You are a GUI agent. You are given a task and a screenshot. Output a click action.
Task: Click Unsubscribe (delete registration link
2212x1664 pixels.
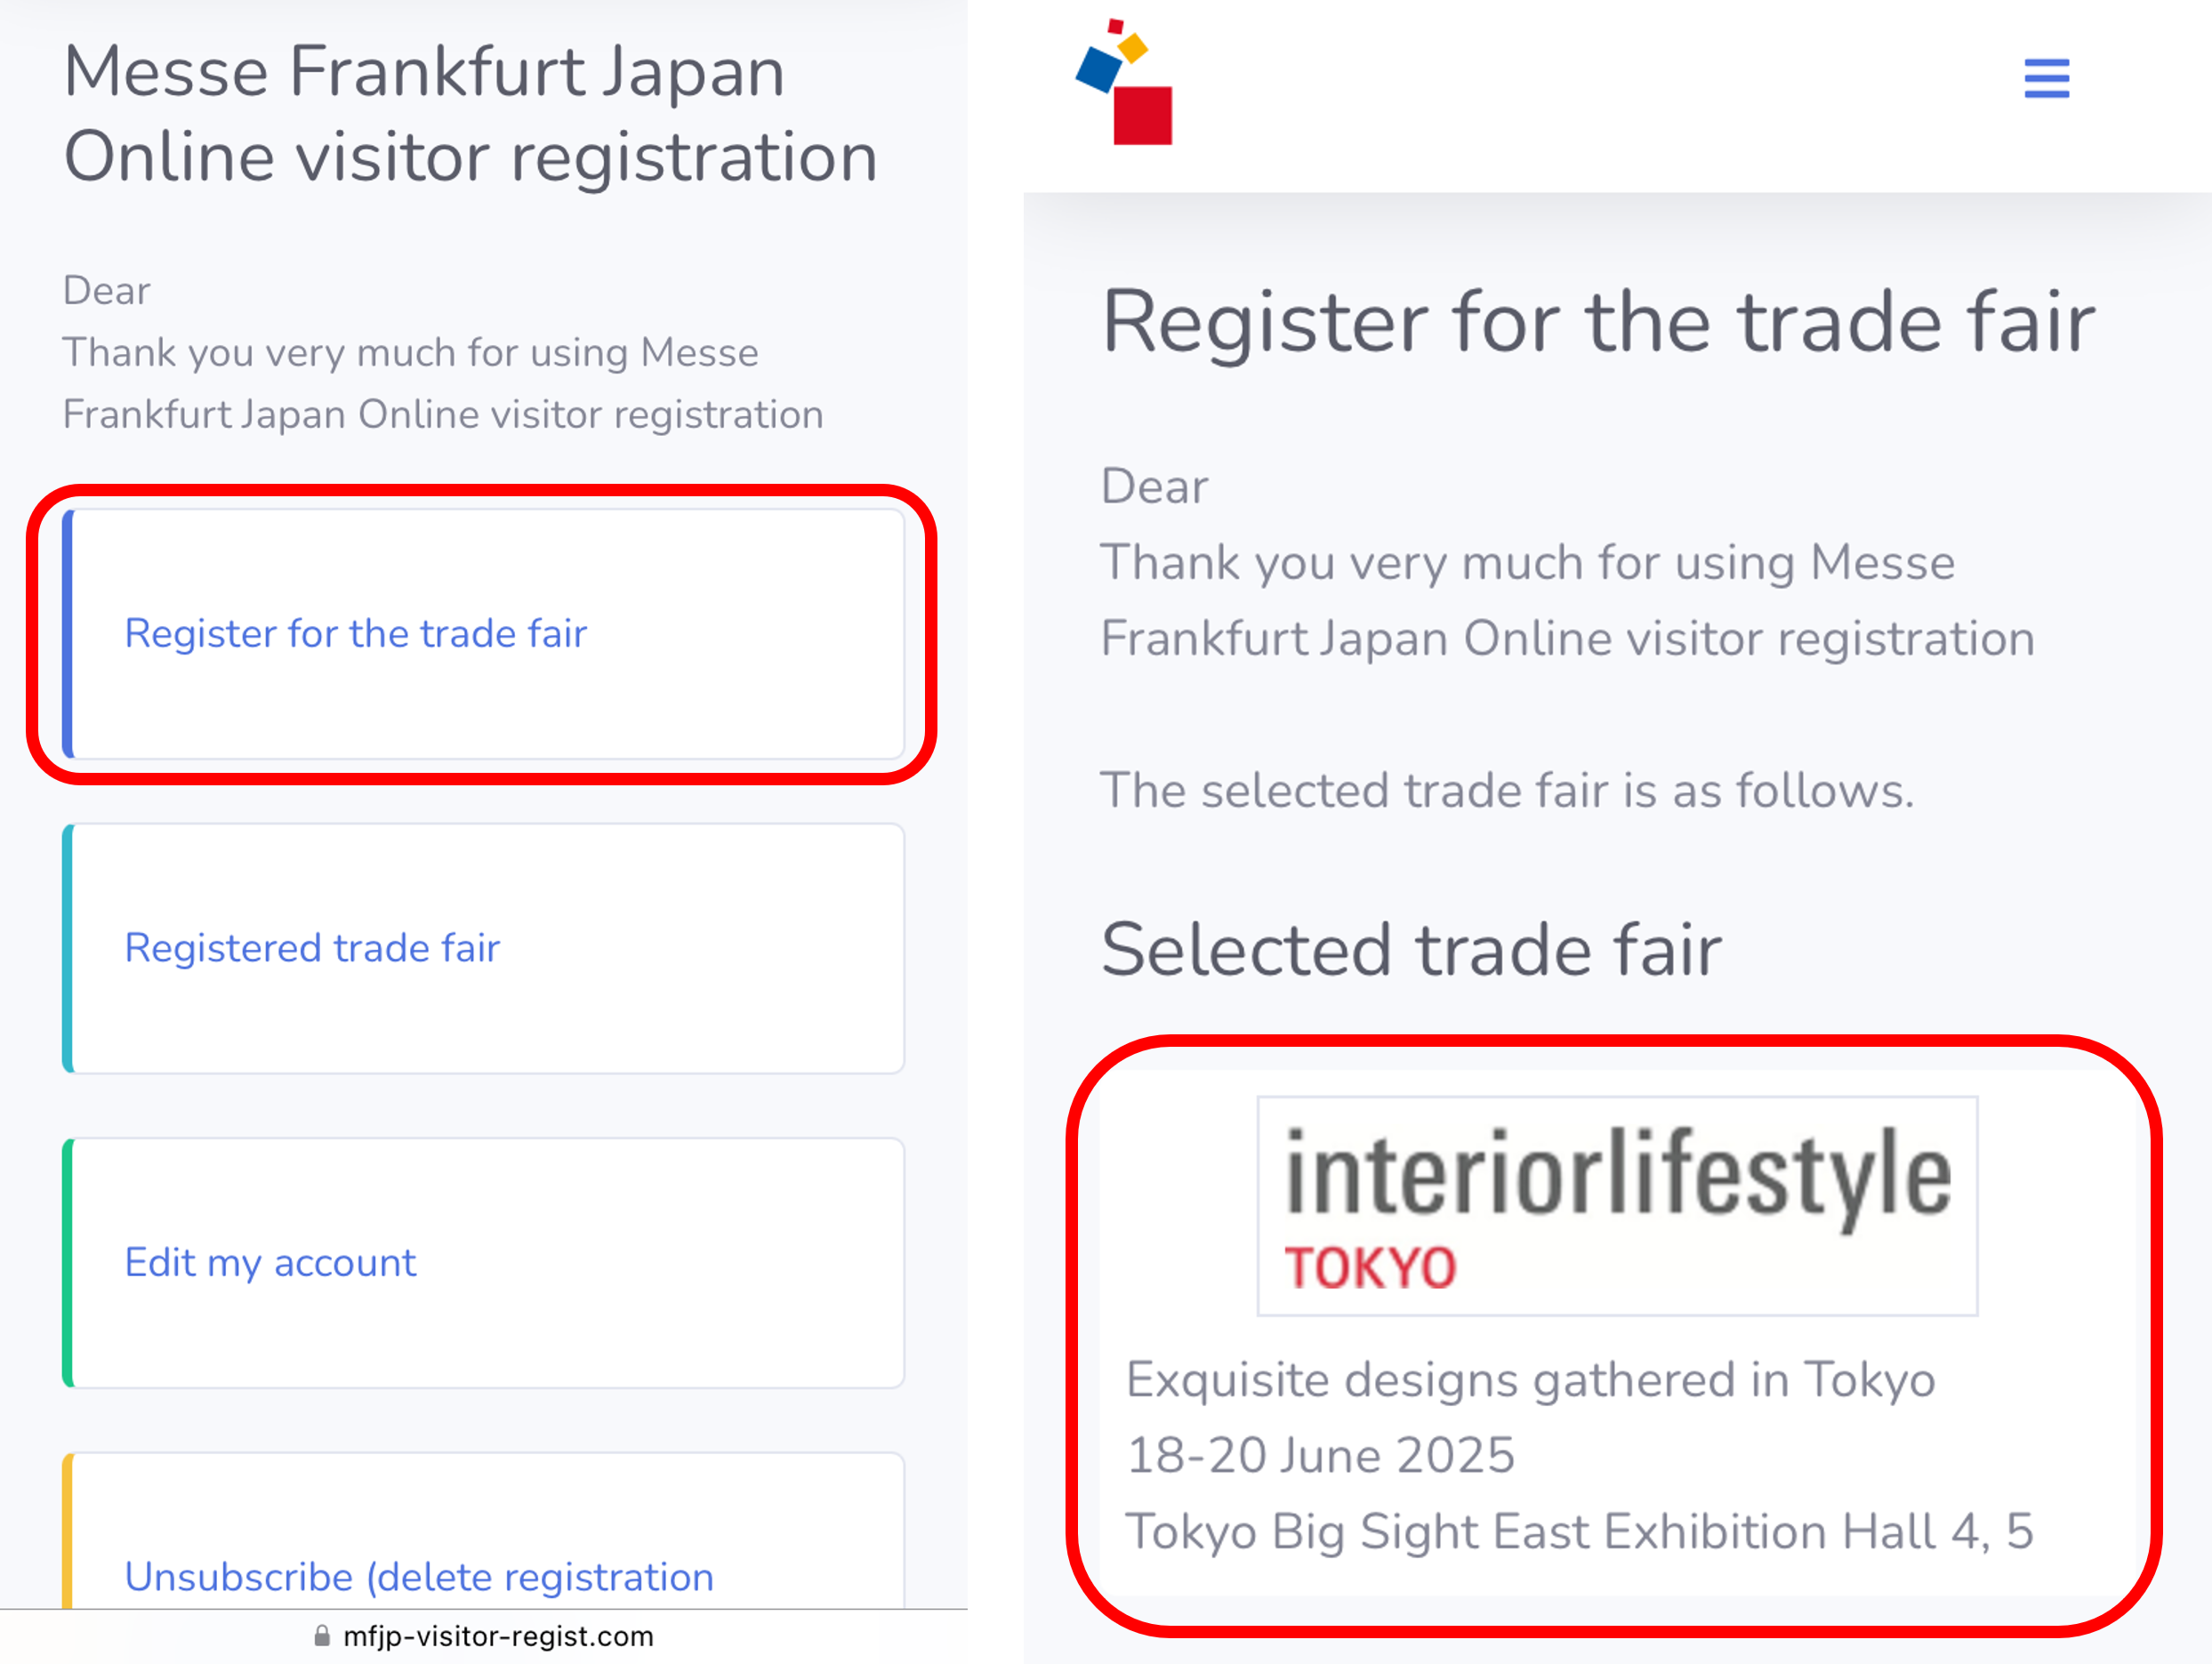click(419, 1577)
